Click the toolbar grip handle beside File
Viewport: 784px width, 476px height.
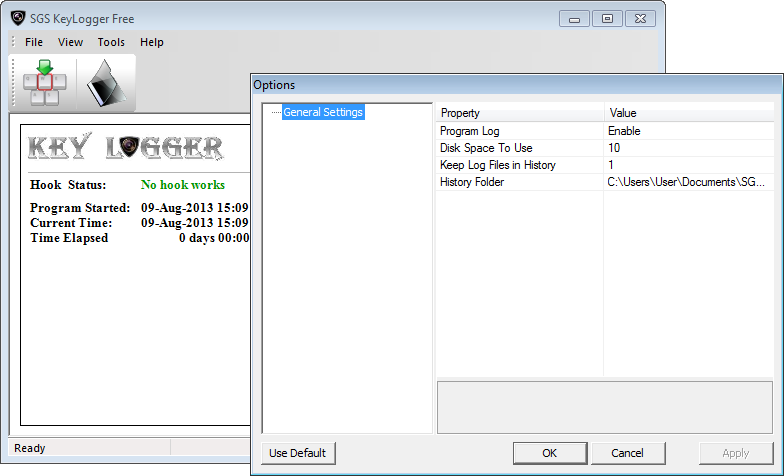(x=14, y=42)
